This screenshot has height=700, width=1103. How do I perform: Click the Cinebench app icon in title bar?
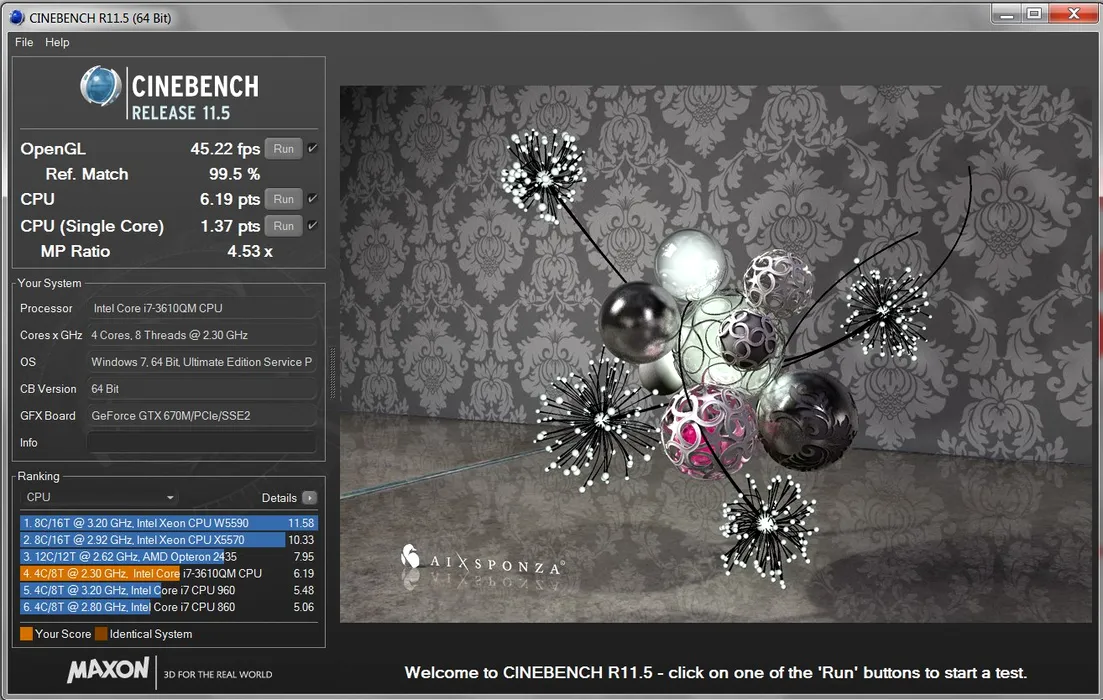pos(17,18)
